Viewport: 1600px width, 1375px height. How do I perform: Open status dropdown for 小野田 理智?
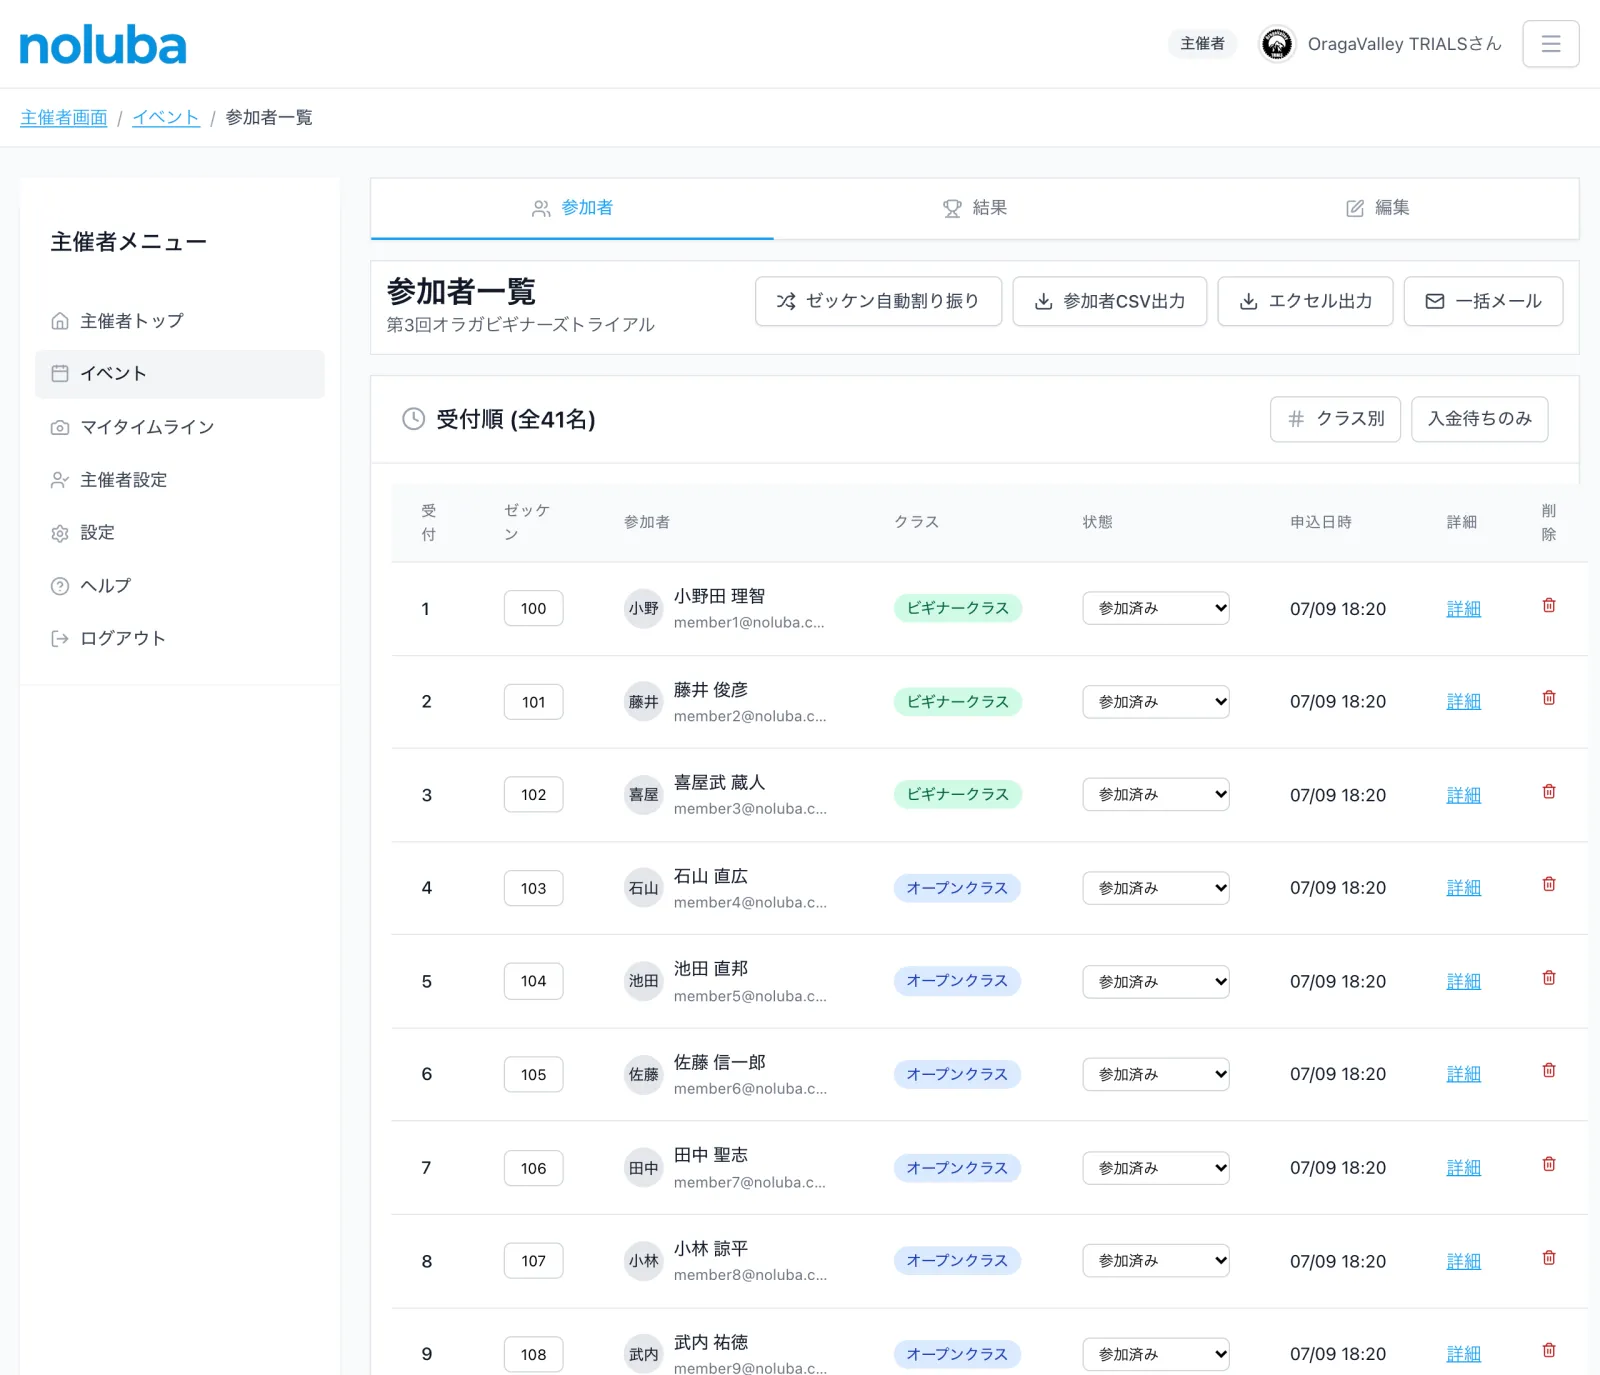pyautogui.click(x=1155, y=608)
